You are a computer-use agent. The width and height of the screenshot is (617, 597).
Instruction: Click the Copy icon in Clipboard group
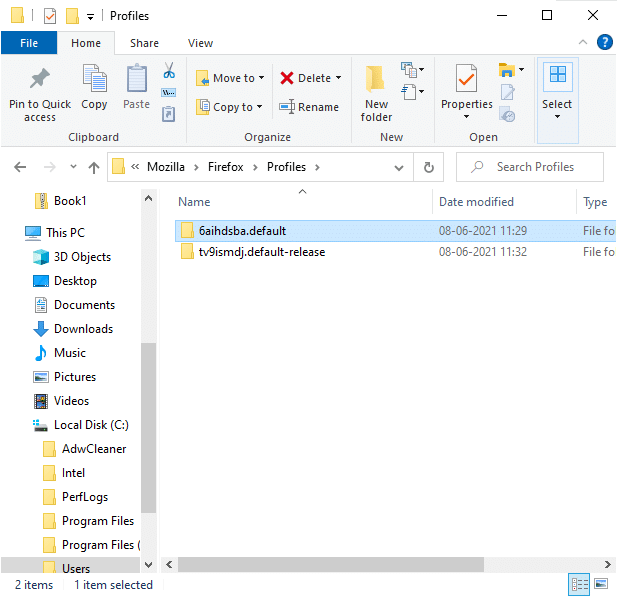point(95,80)
